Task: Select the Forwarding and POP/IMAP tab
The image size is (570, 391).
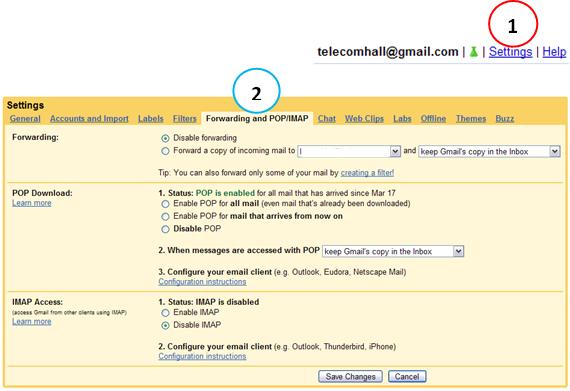Action: click(257, 118)
